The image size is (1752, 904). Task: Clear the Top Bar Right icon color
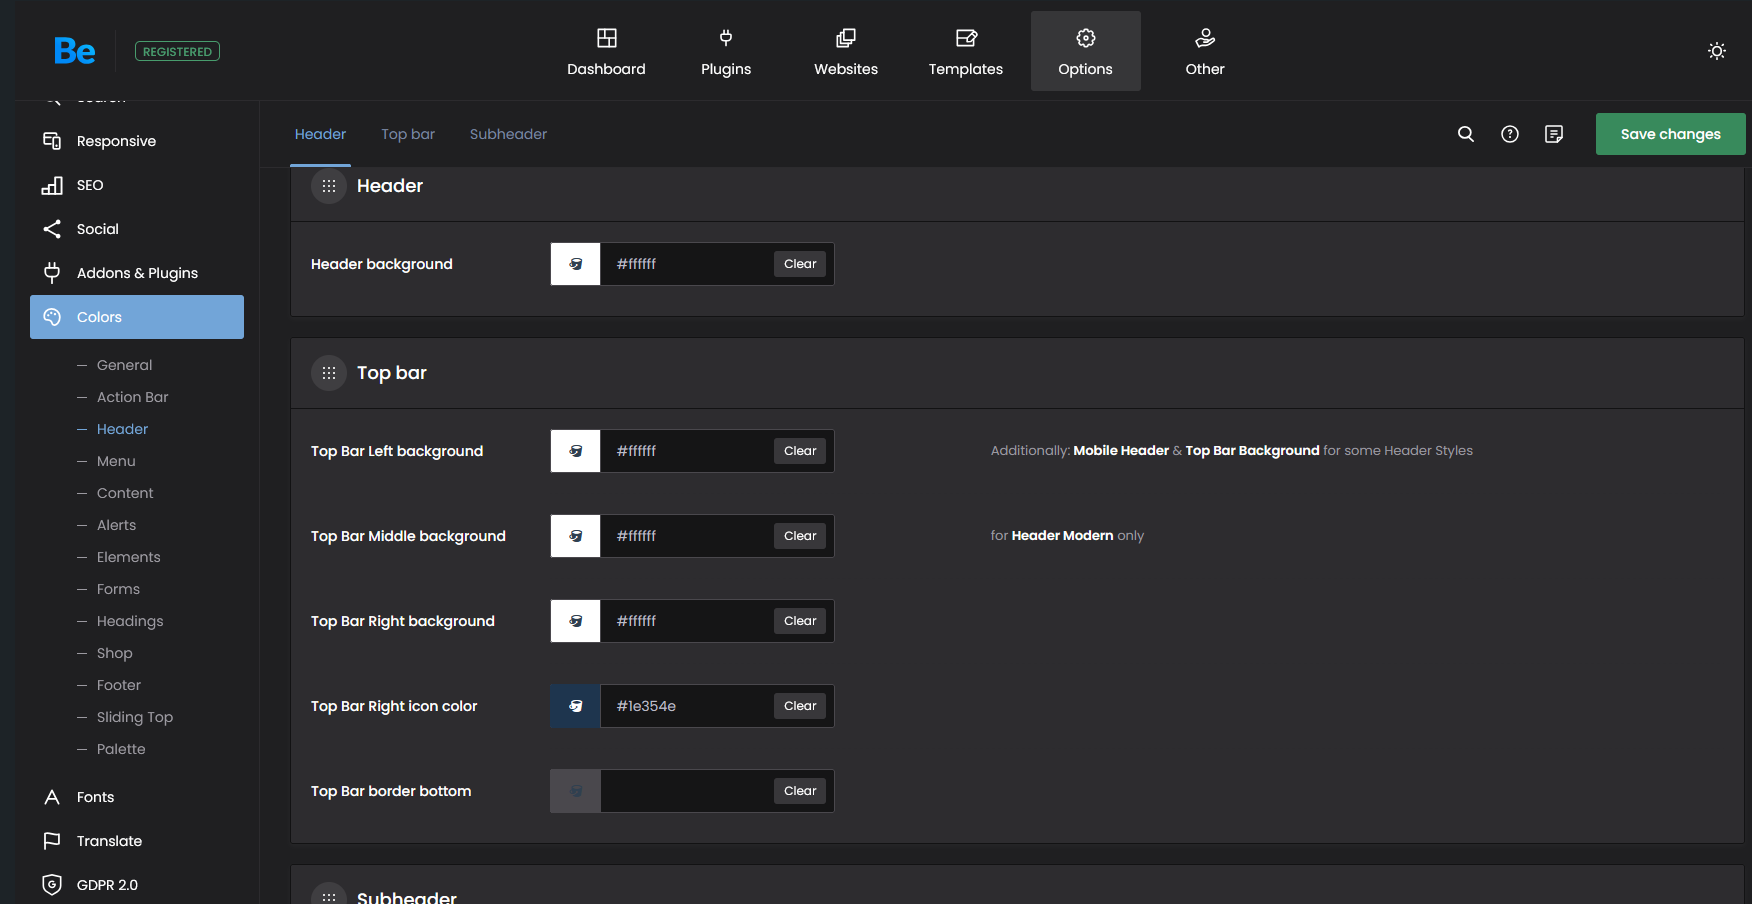point(800,706)
